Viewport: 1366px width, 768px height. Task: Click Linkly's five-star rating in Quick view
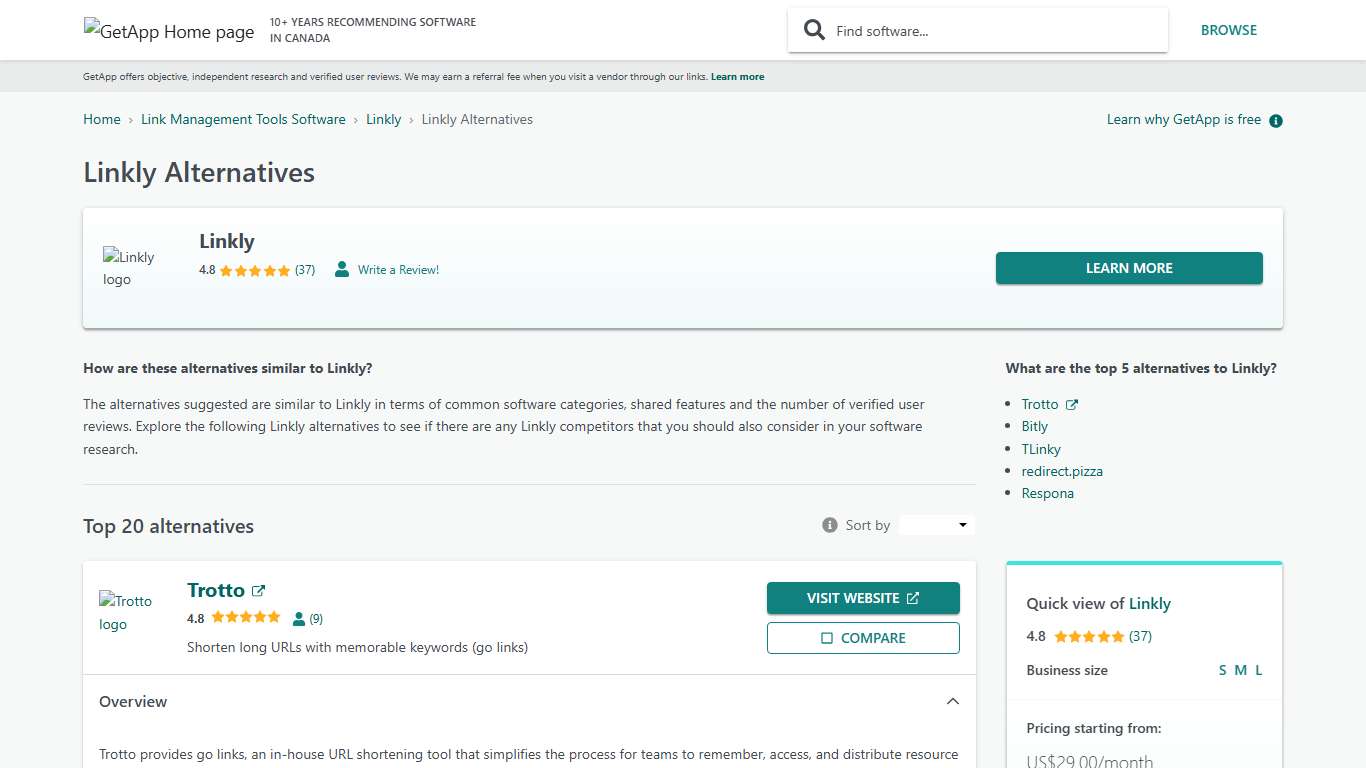point(1088,636)
